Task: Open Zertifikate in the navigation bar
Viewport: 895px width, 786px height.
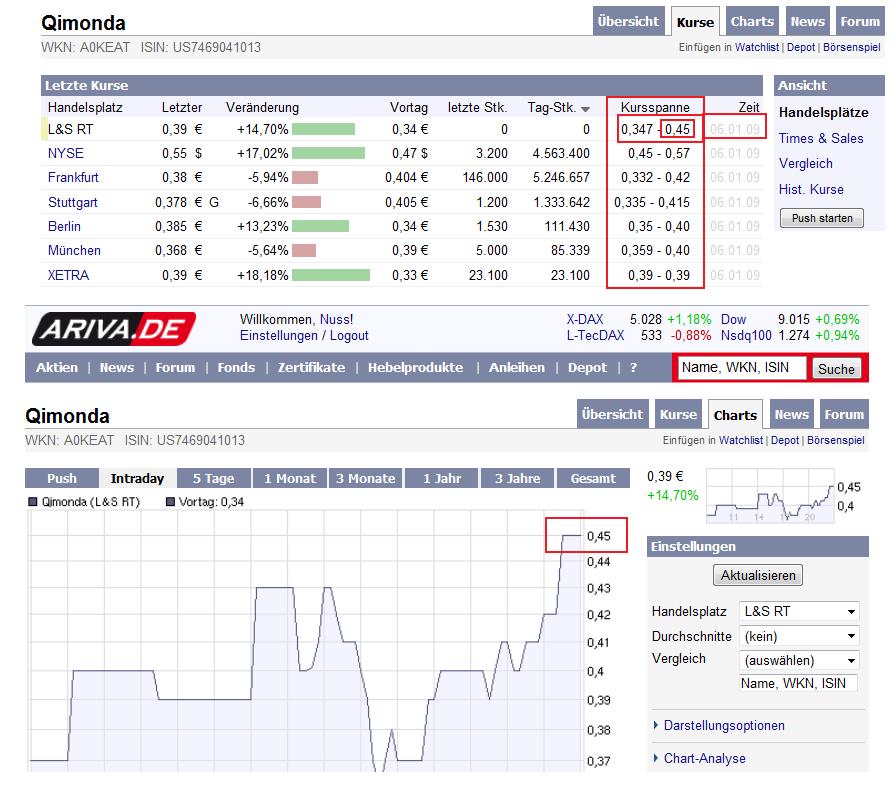Action: point(311,368)
